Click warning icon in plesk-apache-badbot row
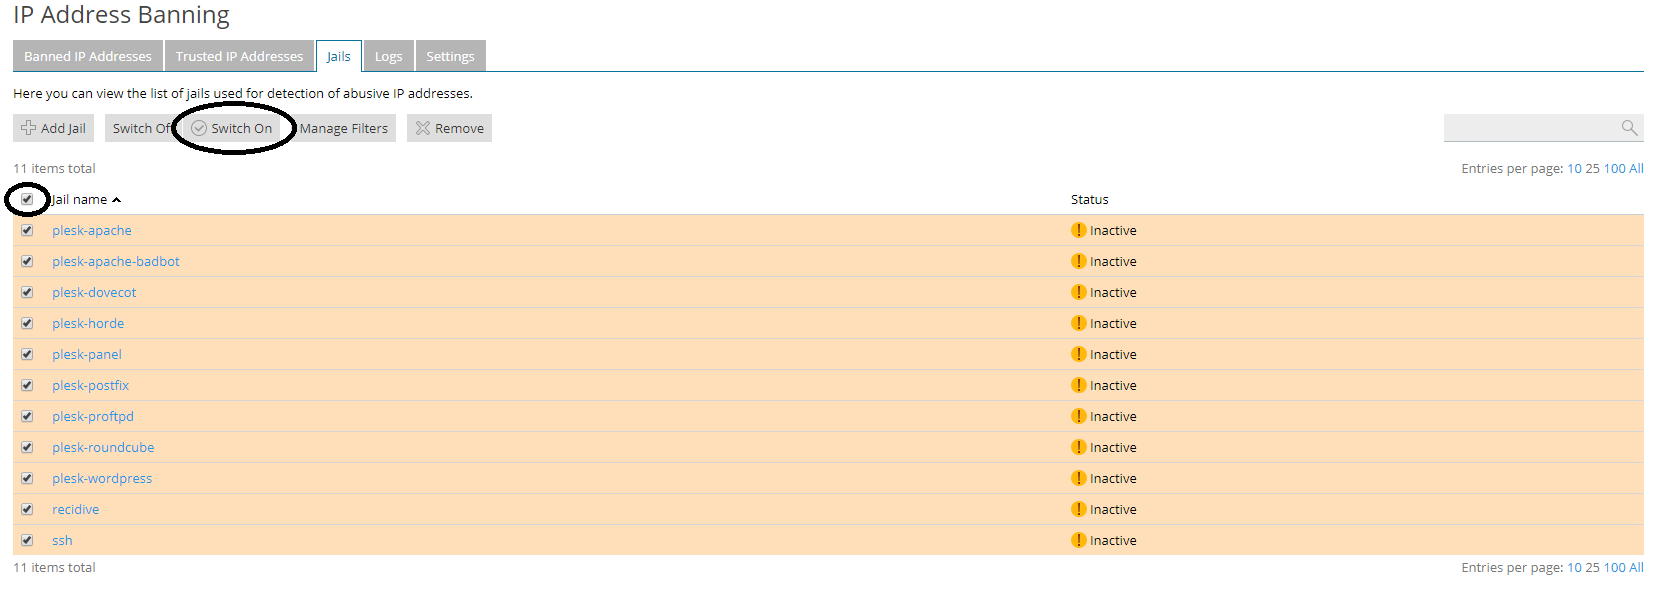The height and width of the screenshot is (615, 1660). pyautogui.click(x=1078, y=261)
